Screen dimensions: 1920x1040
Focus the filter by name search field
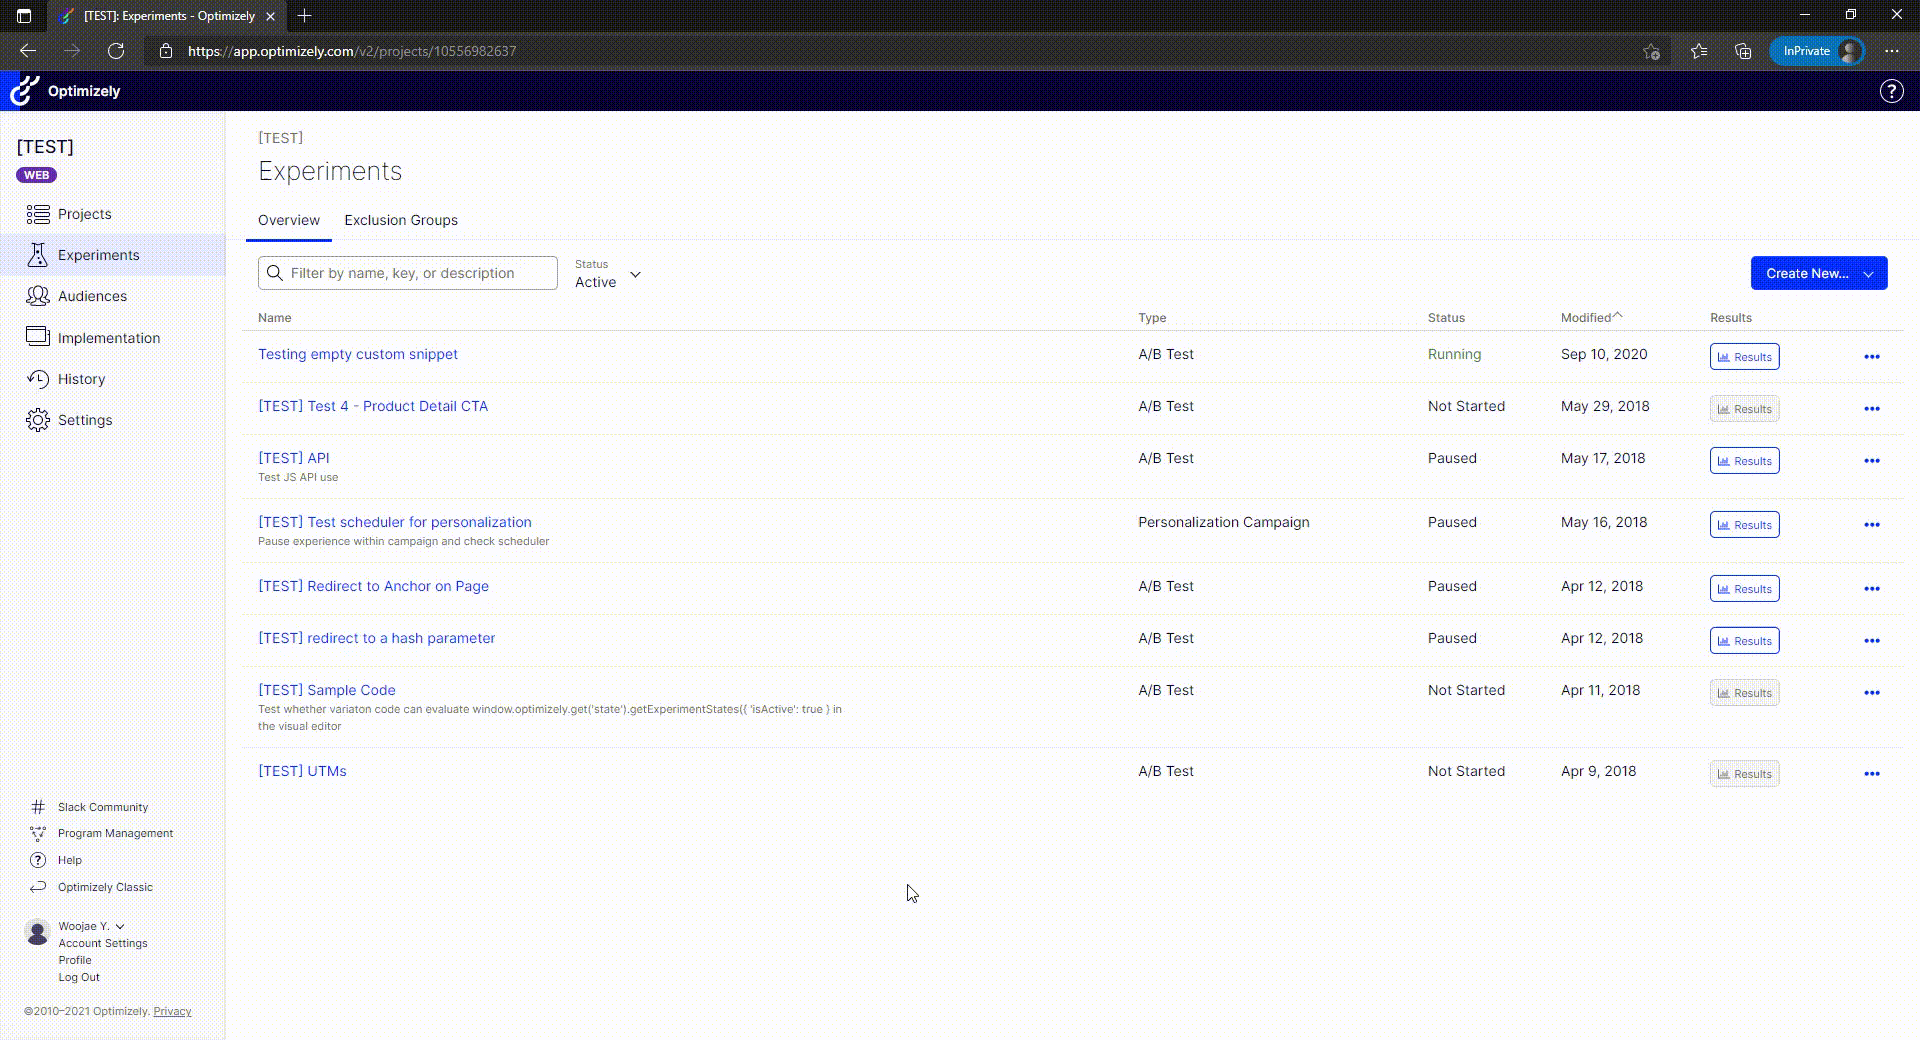coord(408,273)
